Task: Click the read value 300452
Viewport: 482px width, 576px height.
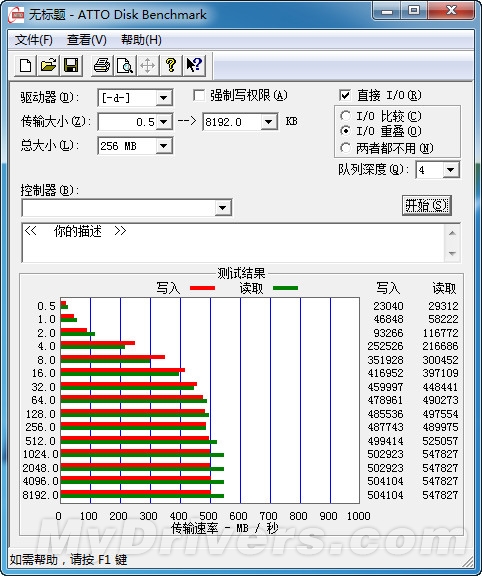Action: [x=440, y=360]
